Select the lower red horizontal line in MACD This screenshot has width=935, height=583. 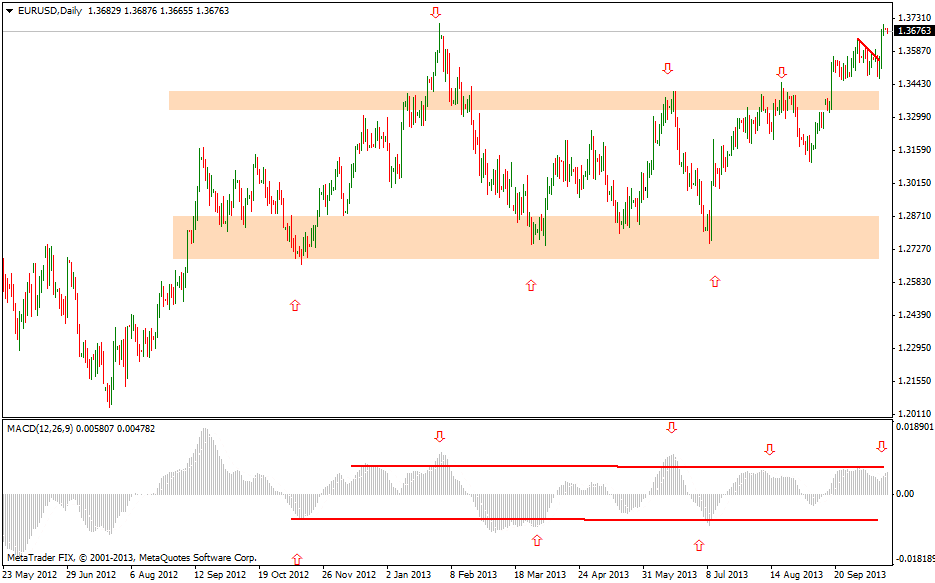(450, 519)
